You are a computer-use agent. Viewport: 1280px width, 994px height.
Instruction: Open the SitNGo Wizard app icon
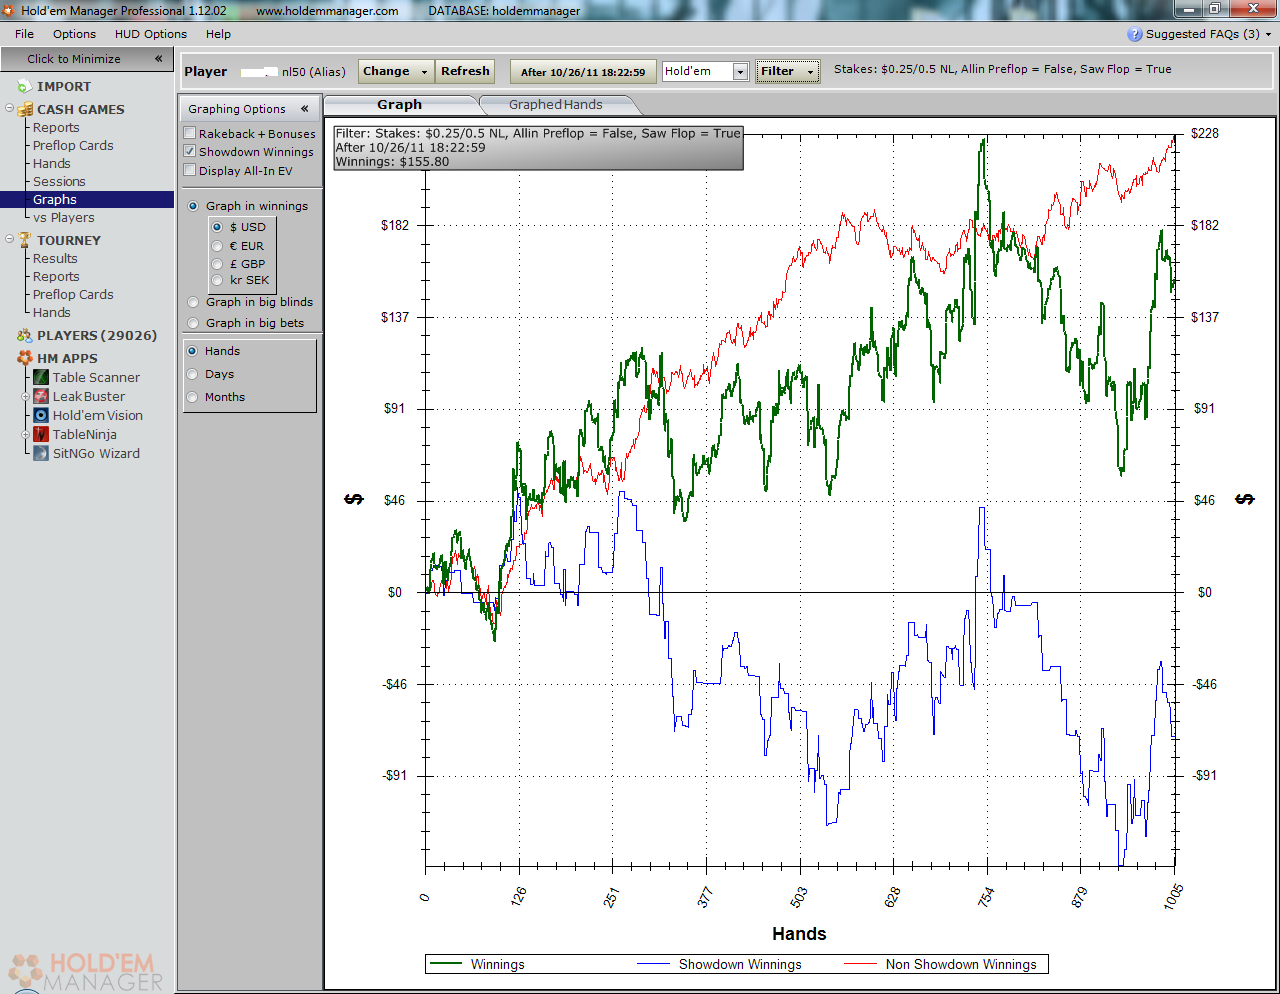coord(41,453)
